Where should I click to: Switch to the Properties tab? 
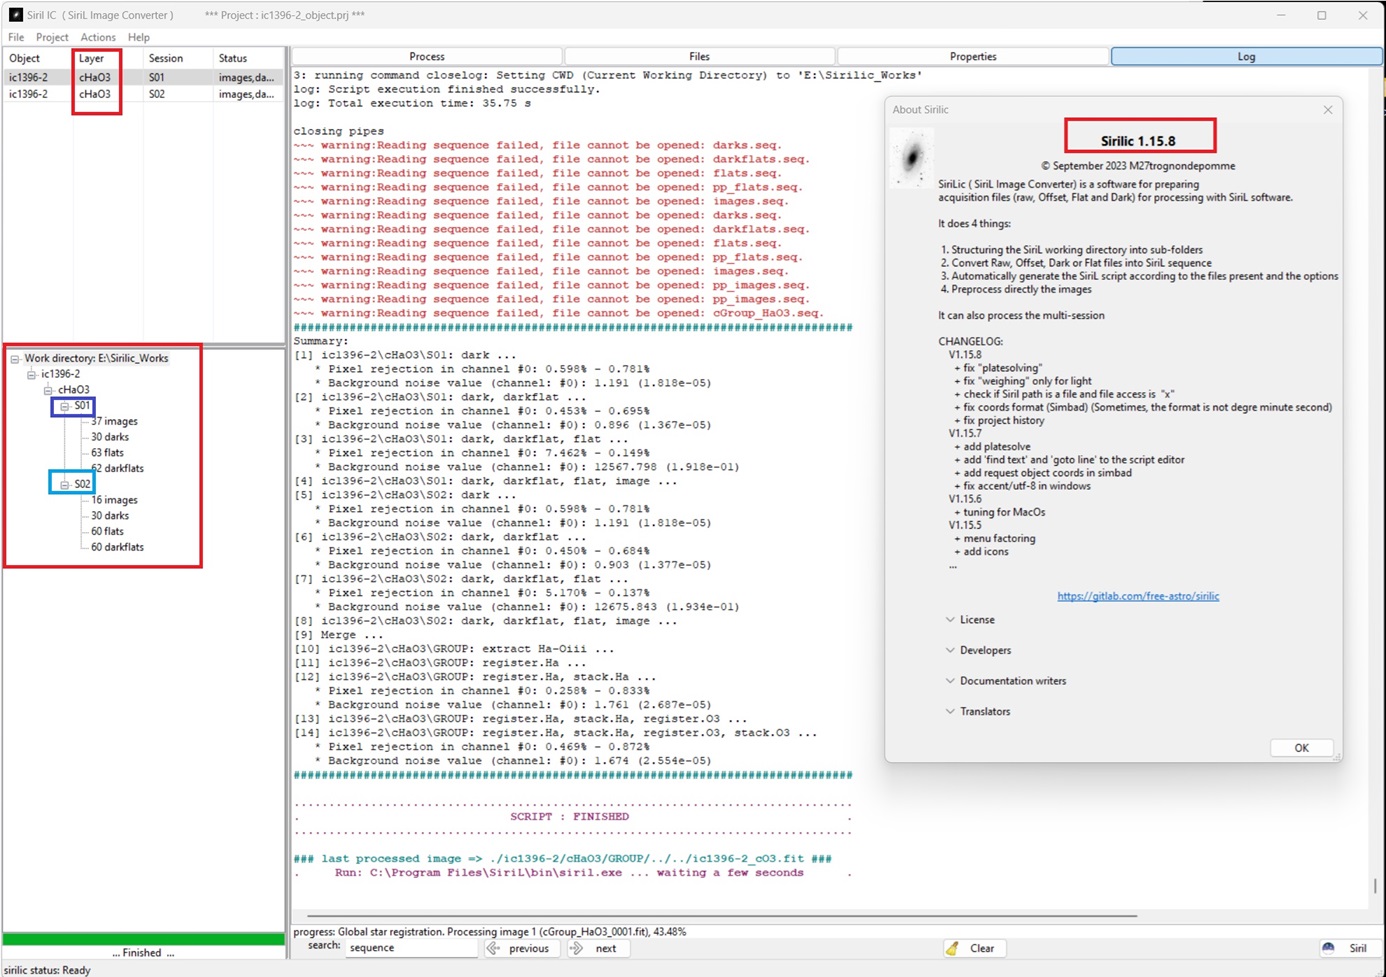(x=972, y=57)
